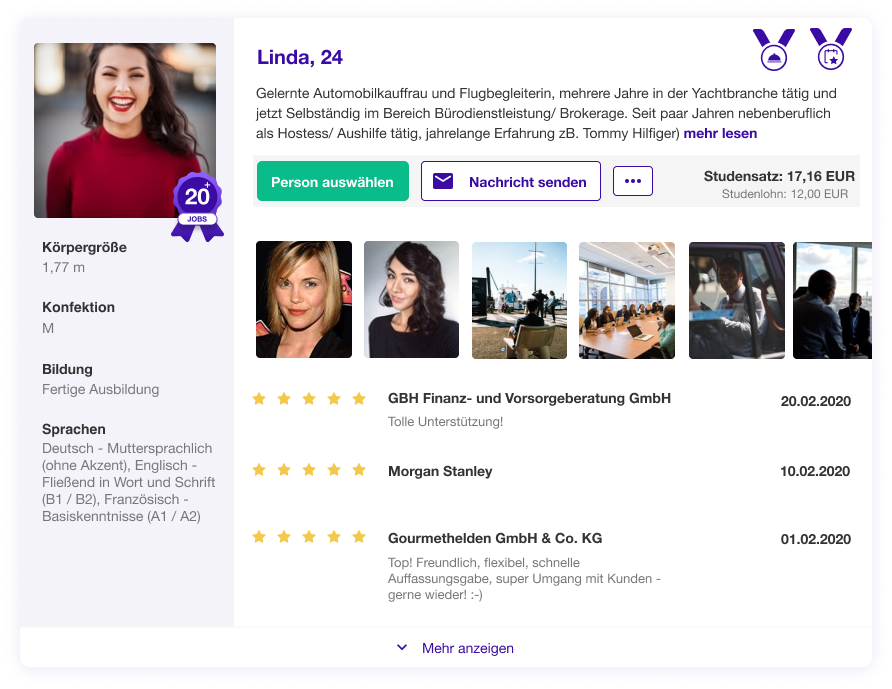Expand description with mehr lesen
This screenshot has height=689, width=892.
(720, 133)
